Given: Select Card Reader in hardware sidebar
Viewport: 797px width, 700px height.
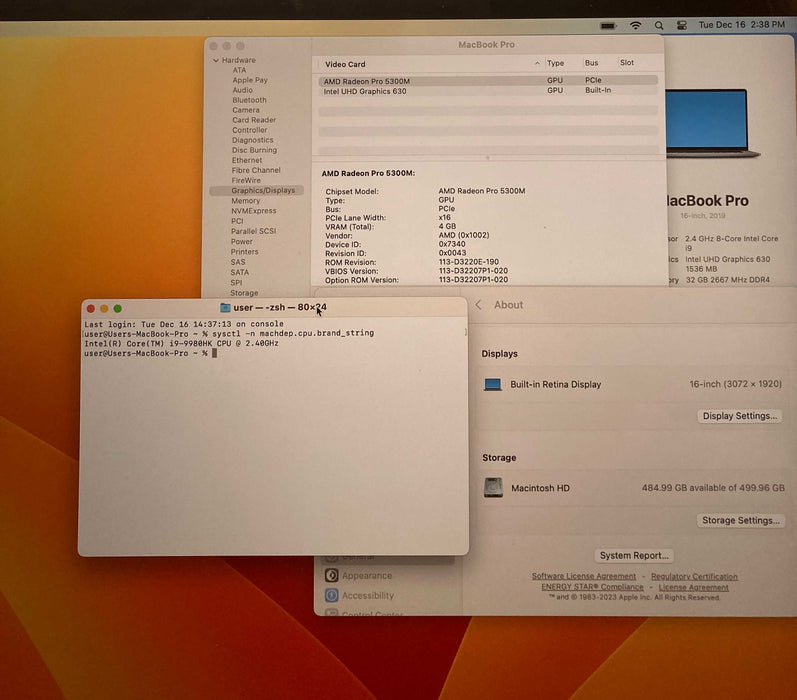Looking at the screenshot, I should click(254, 120).
